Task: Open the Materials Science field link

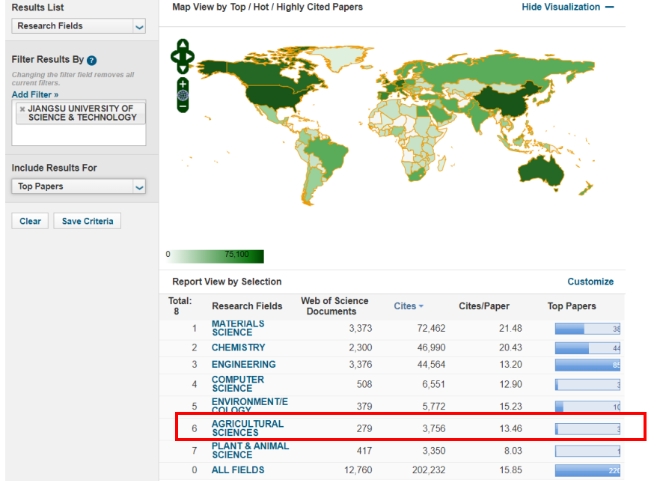Action: point(238,327)
